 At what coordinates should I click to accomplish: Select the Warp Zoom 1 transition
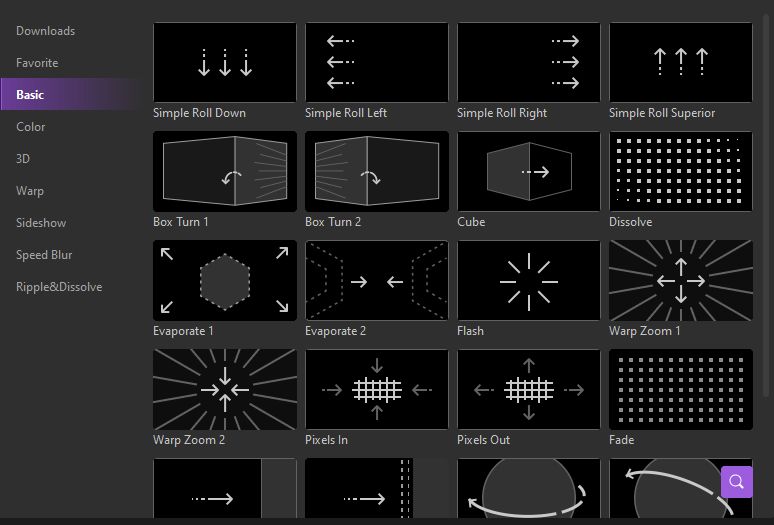(x=681, y=281)
